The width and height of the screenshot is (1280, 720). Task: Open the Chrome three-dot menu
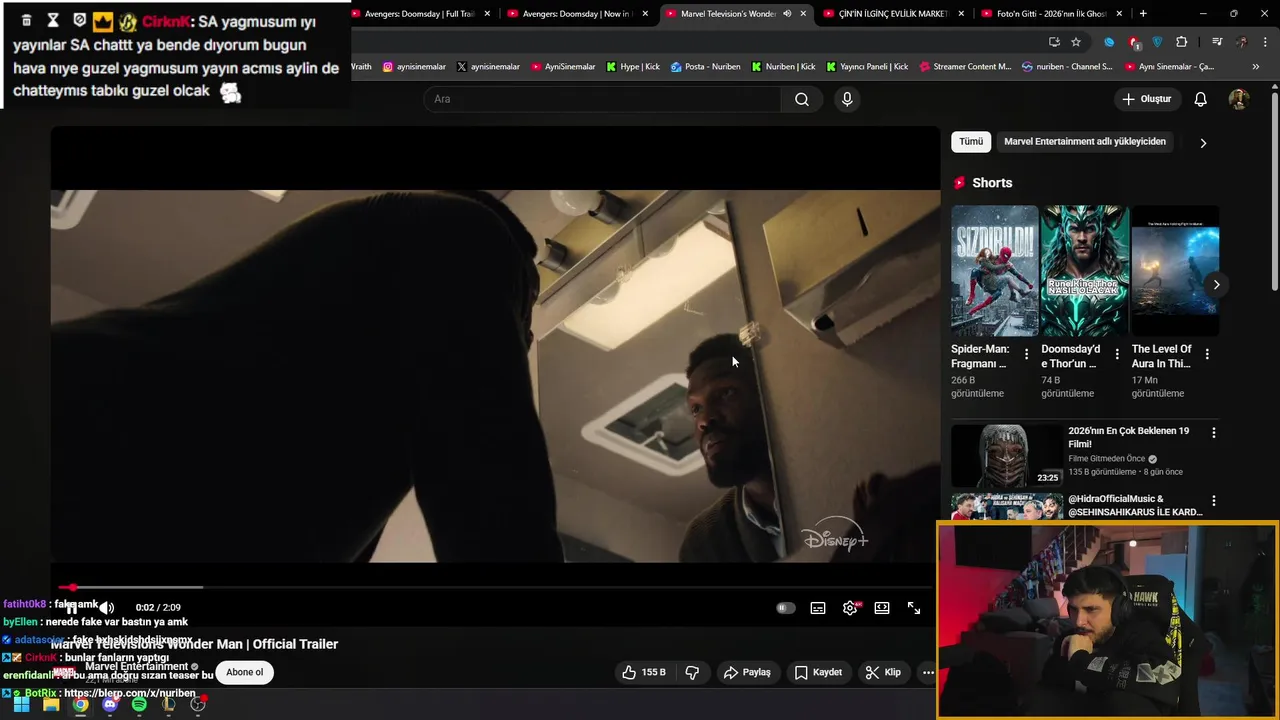pos(1264,42)
